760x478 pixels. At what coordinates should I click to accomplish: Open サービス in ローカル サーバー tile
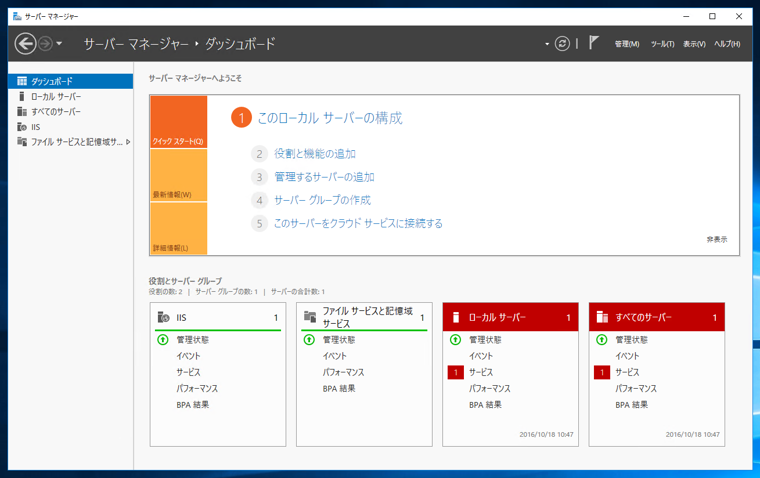point(481,372)
